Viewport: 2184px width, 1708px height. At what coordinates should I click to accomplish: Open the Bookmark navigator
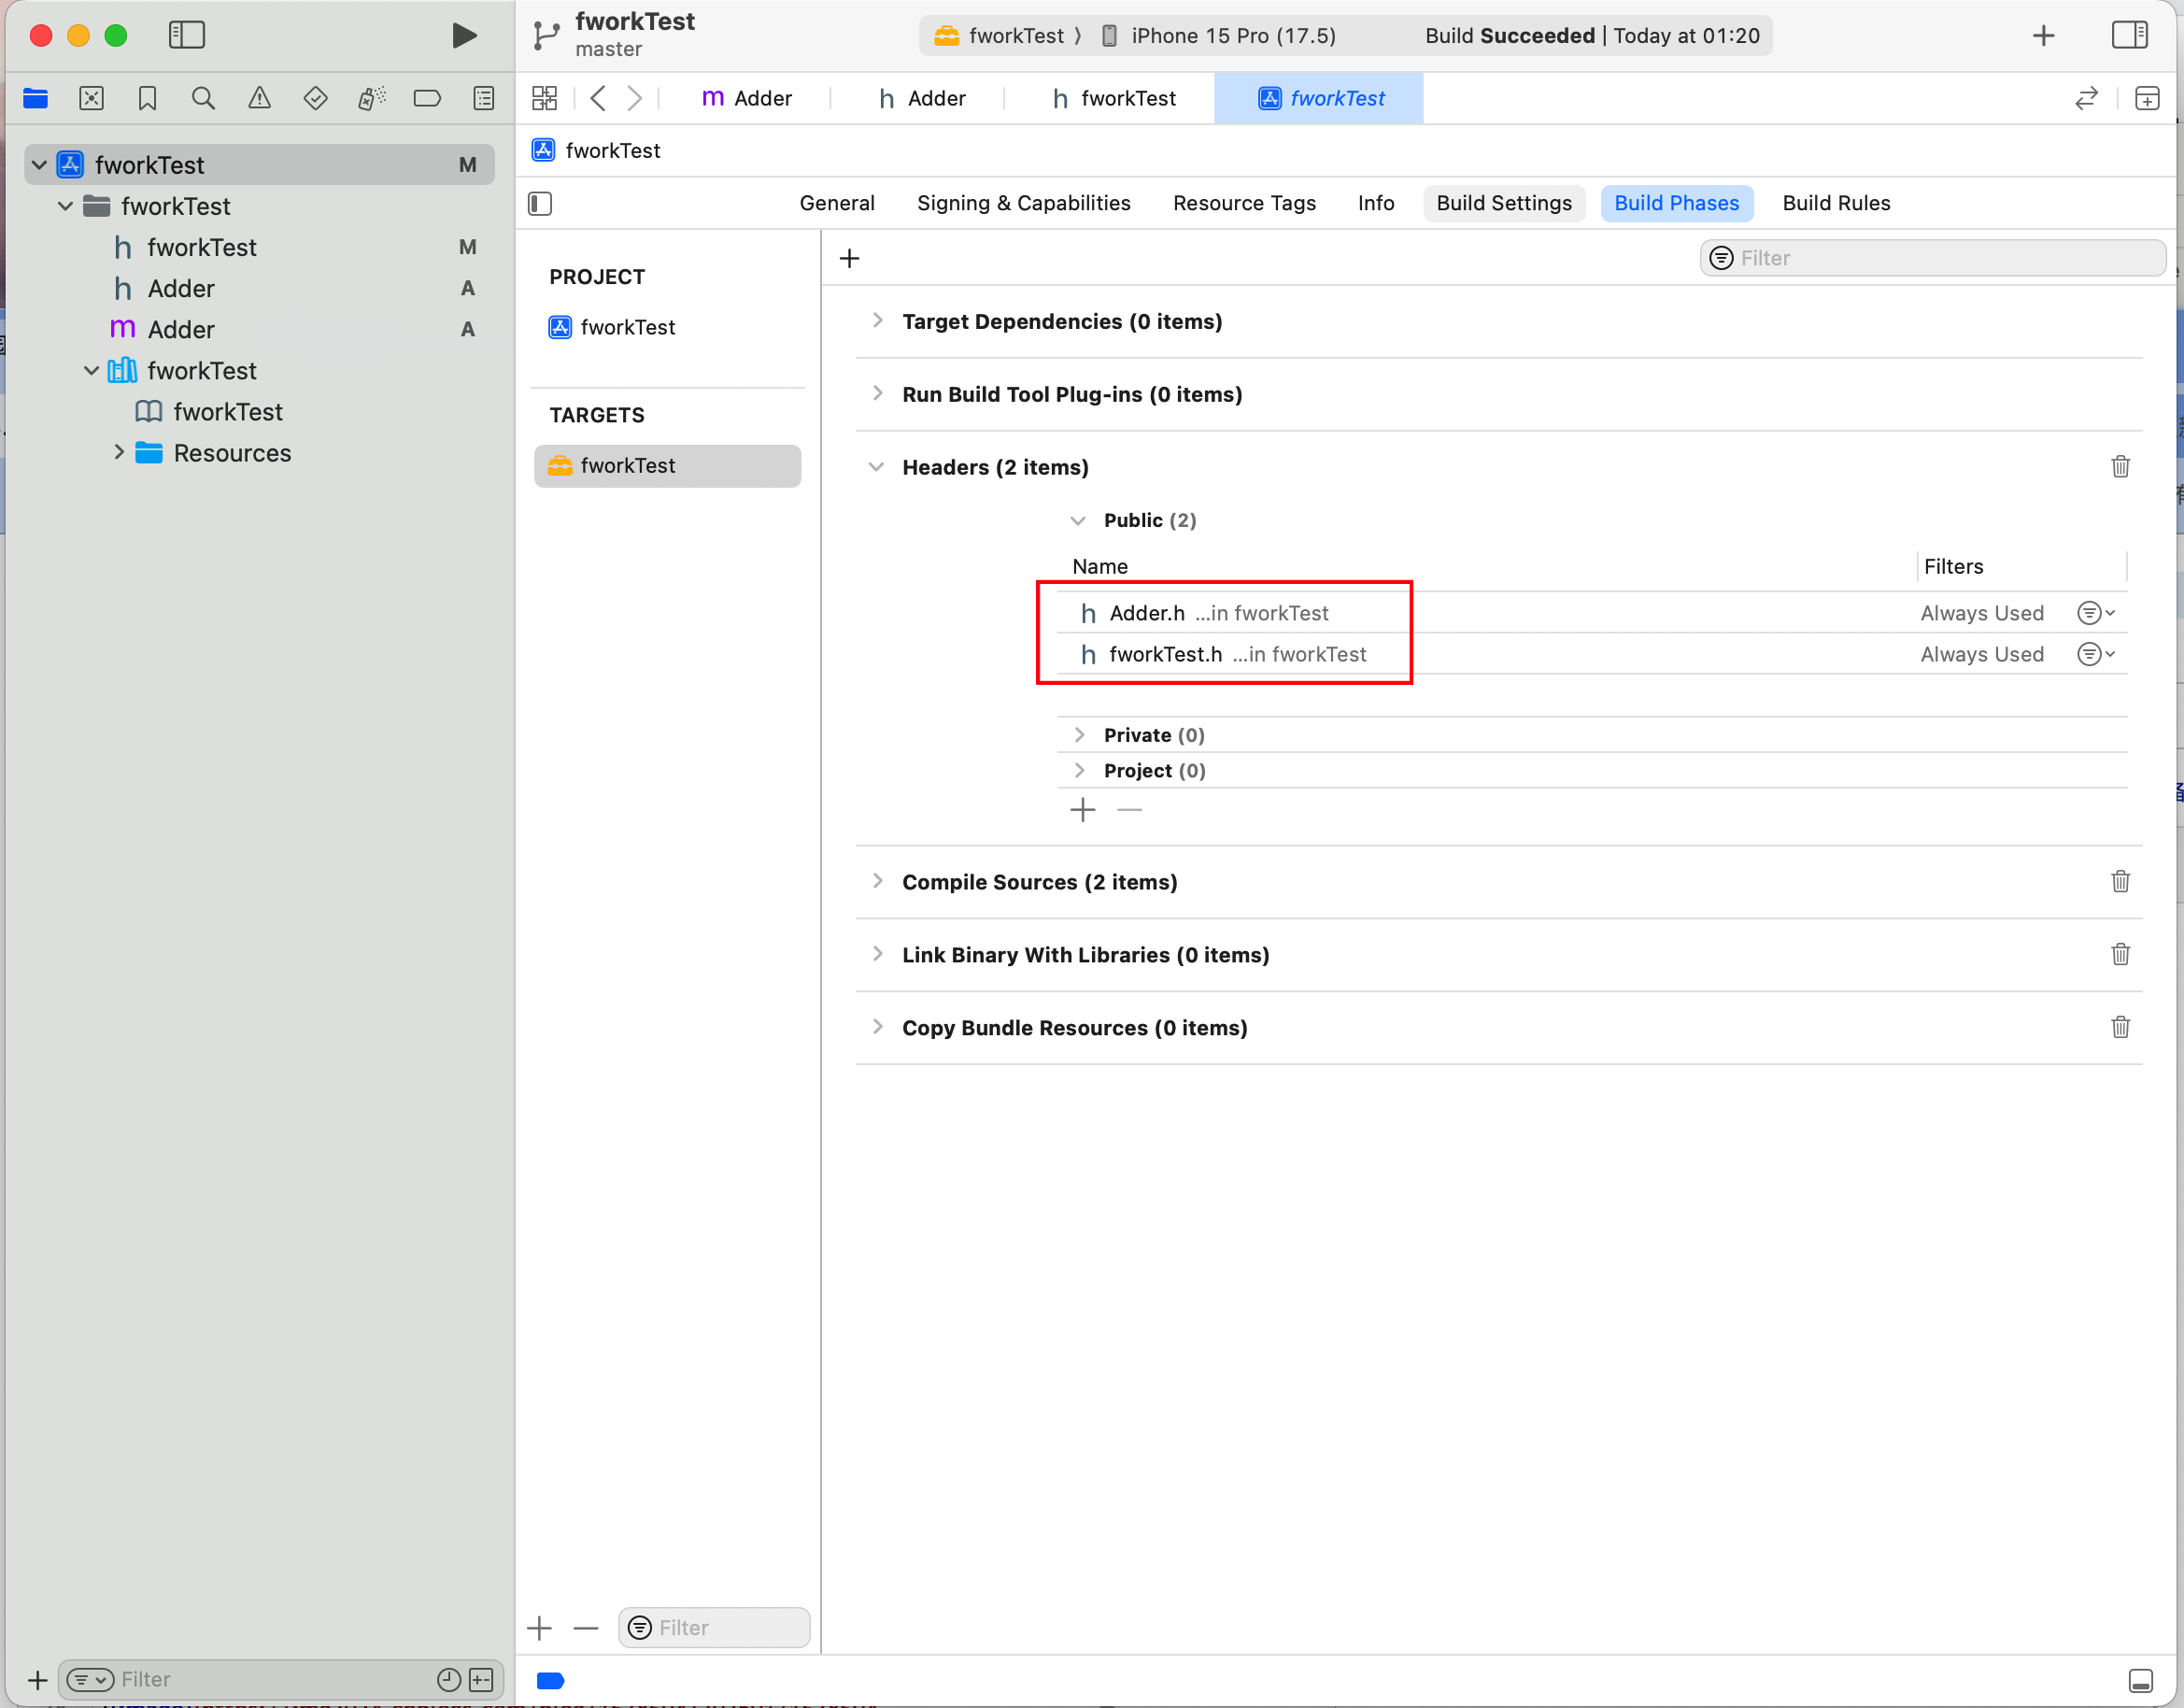(148, 98)
